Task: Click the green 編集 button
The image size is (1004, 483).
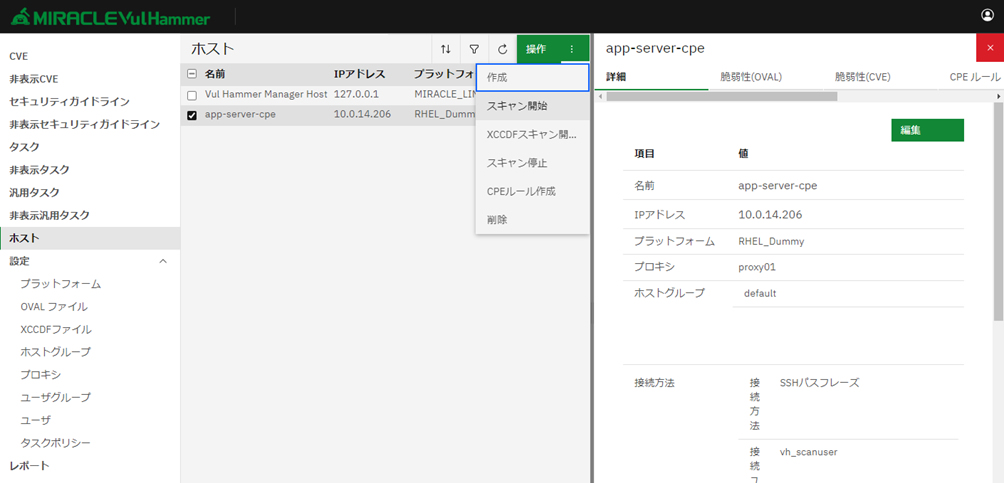Action: [926, 130]
